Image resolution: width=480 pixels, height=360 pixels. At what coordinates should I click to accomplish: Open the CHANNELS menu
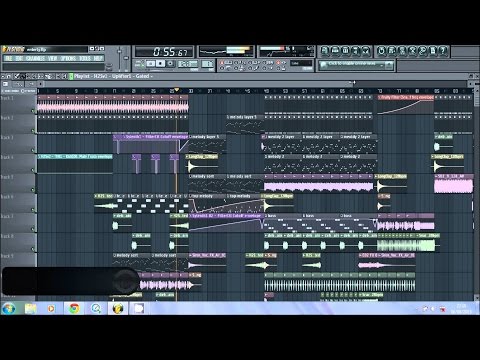coord(35,58)
